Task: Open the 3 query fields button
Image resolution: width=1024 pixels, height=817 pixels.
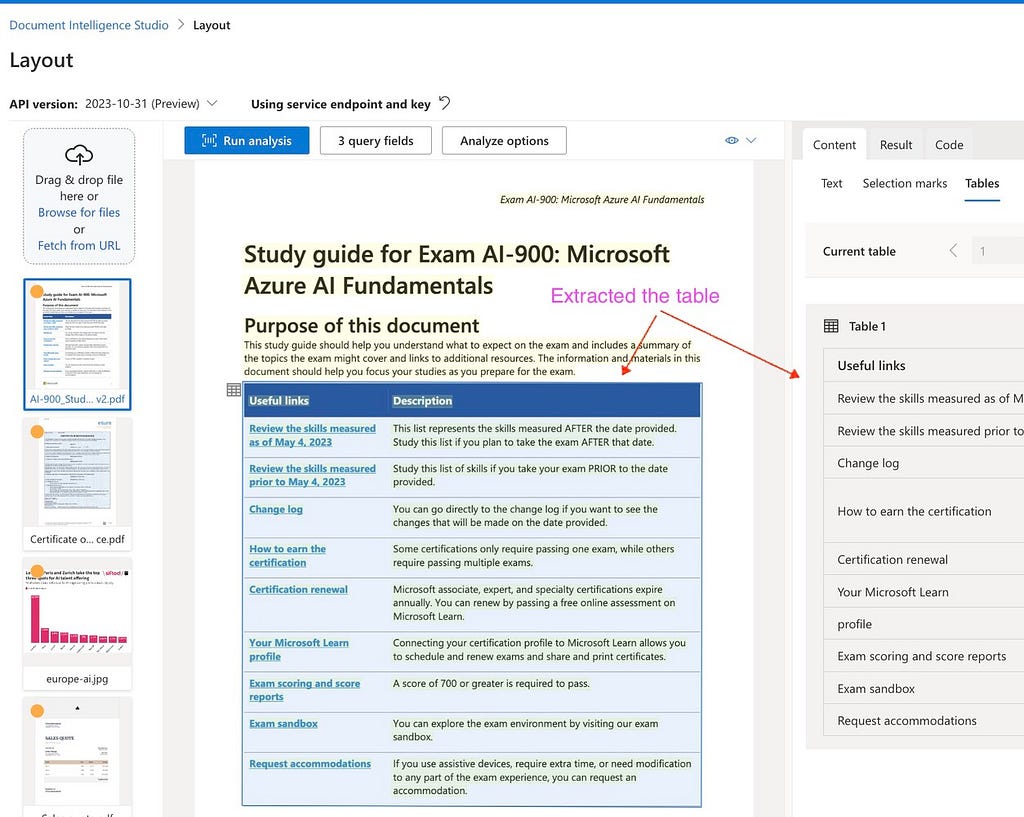Action: pos(376,140)
